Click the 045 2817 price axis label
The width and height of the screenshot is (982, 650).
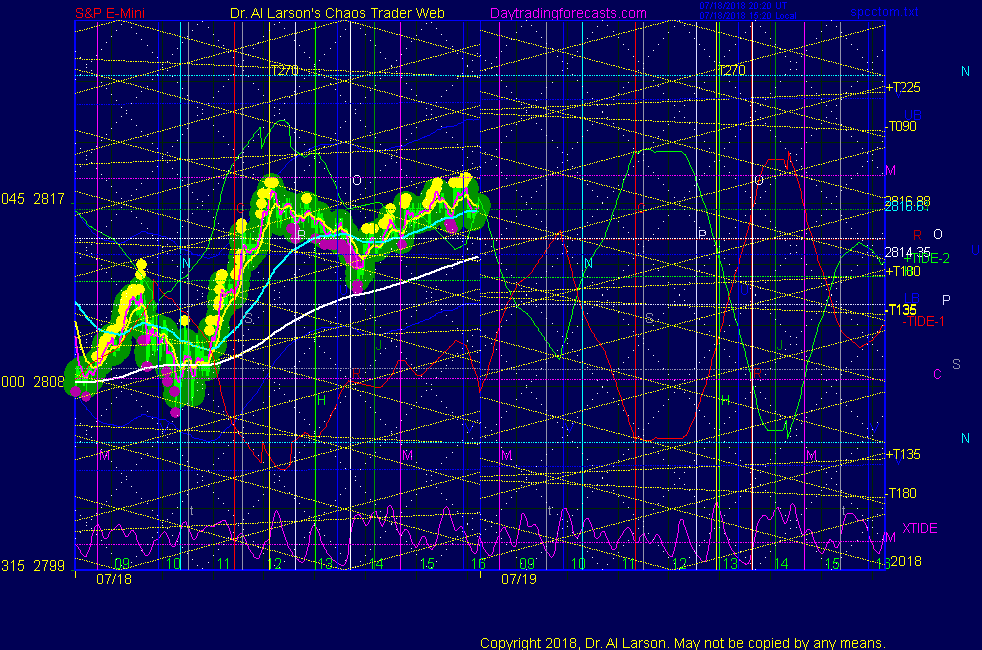tap(33, 199)
